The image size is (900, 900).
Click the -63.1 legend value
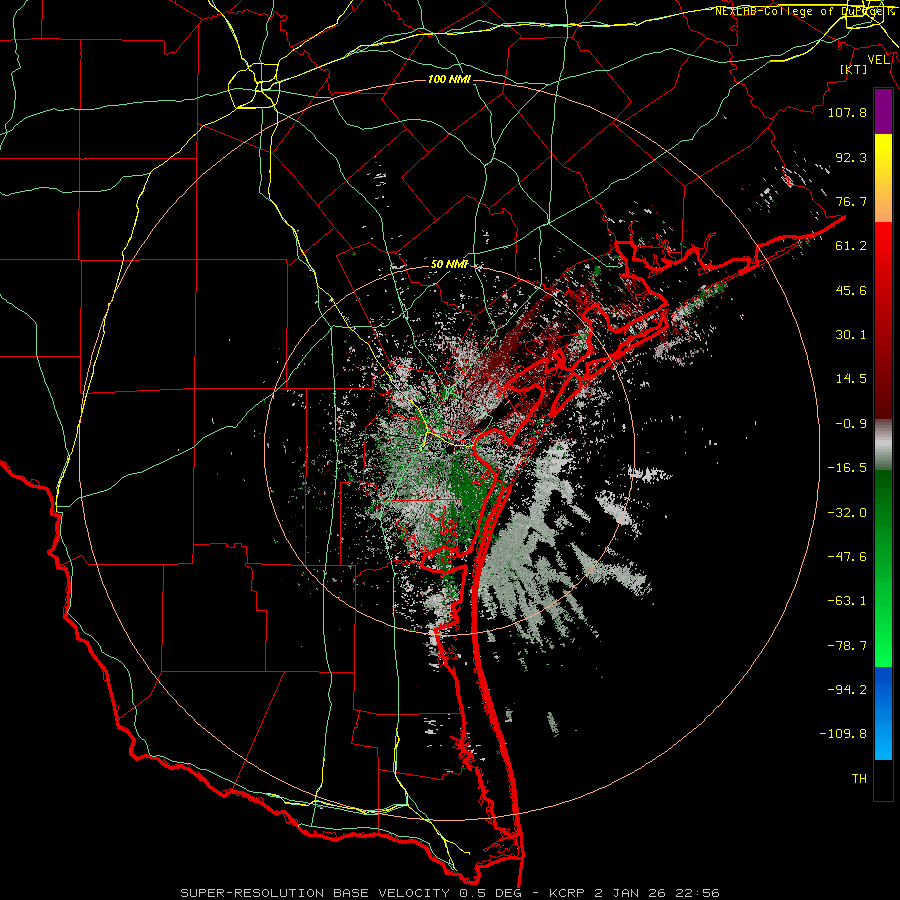(847, 601)
